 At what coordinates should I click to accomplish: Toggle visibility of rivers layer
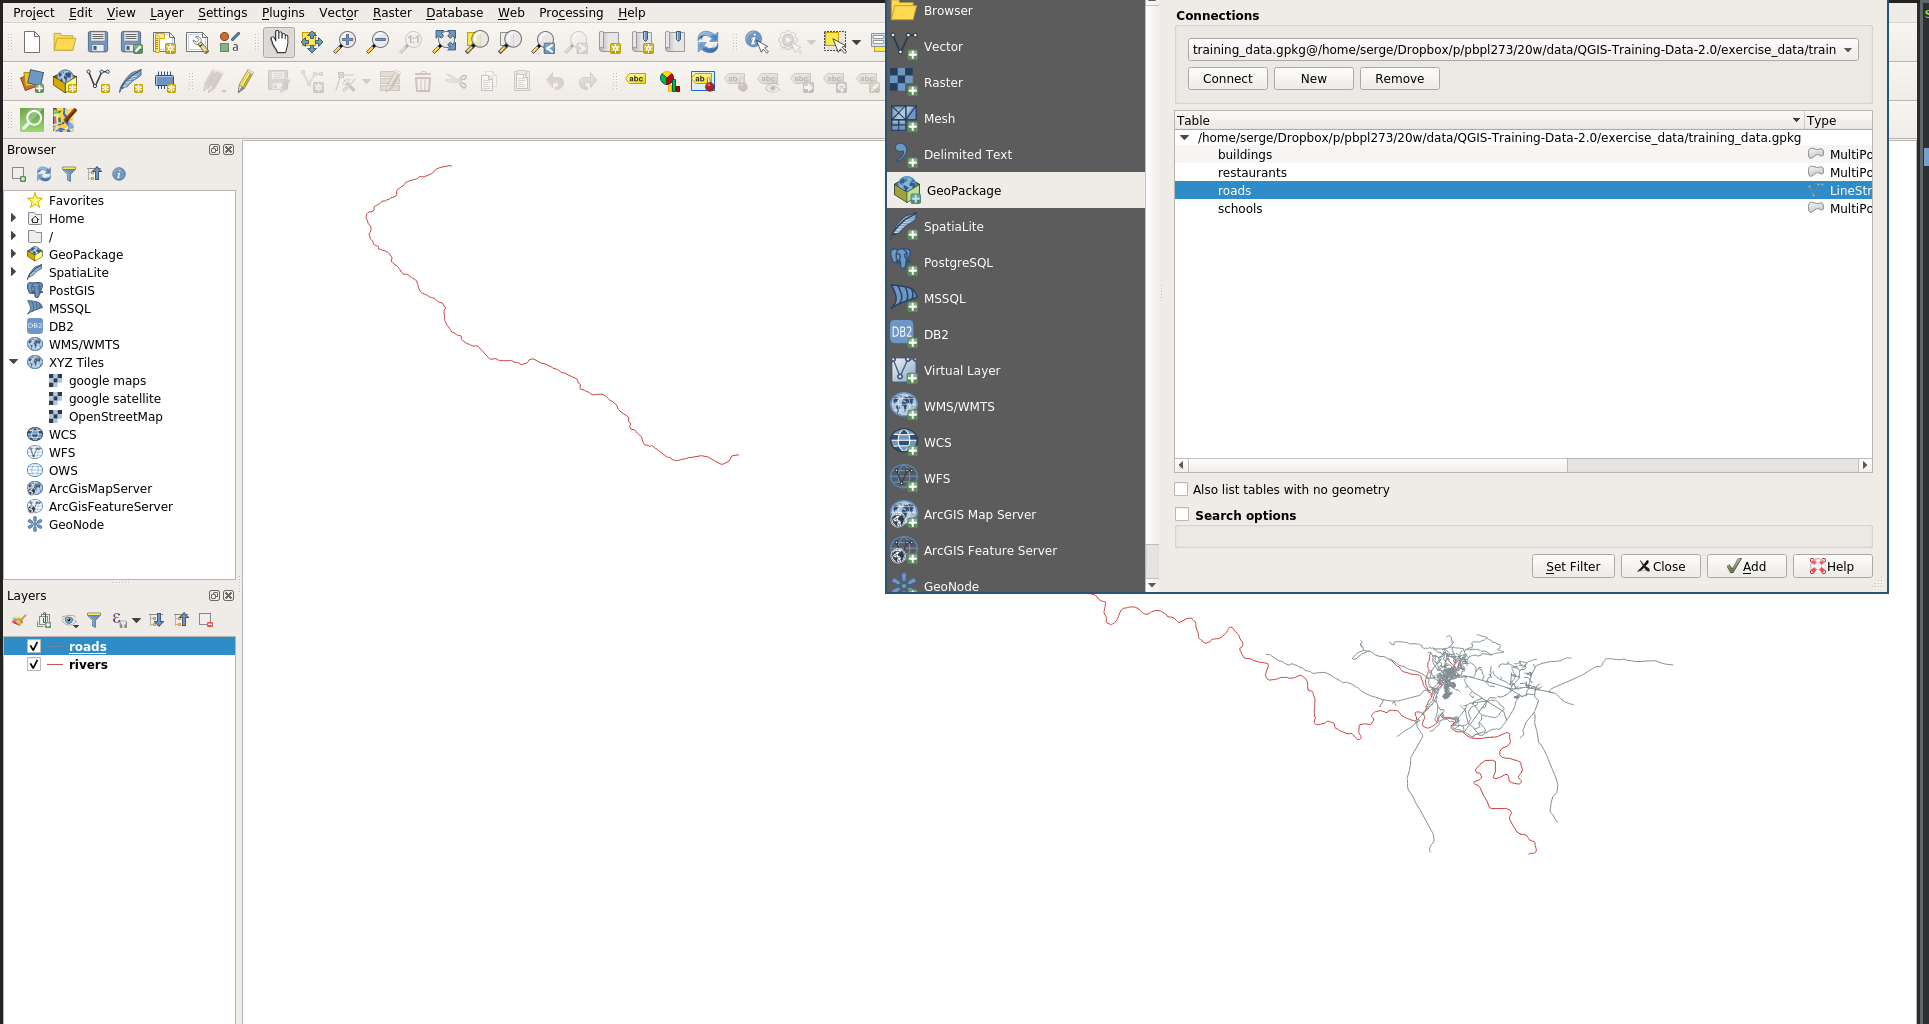pyautogui.click(x=34, y=665)
